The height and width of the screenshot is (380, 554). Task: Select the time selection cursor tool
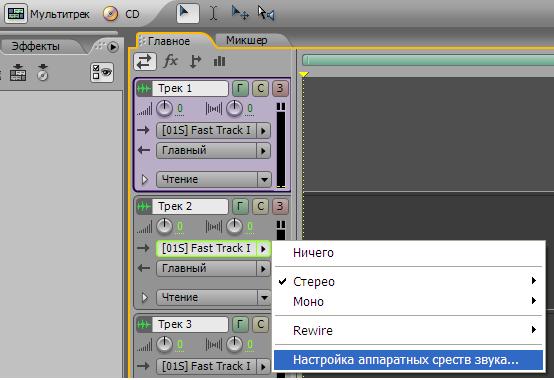(213, 14)
